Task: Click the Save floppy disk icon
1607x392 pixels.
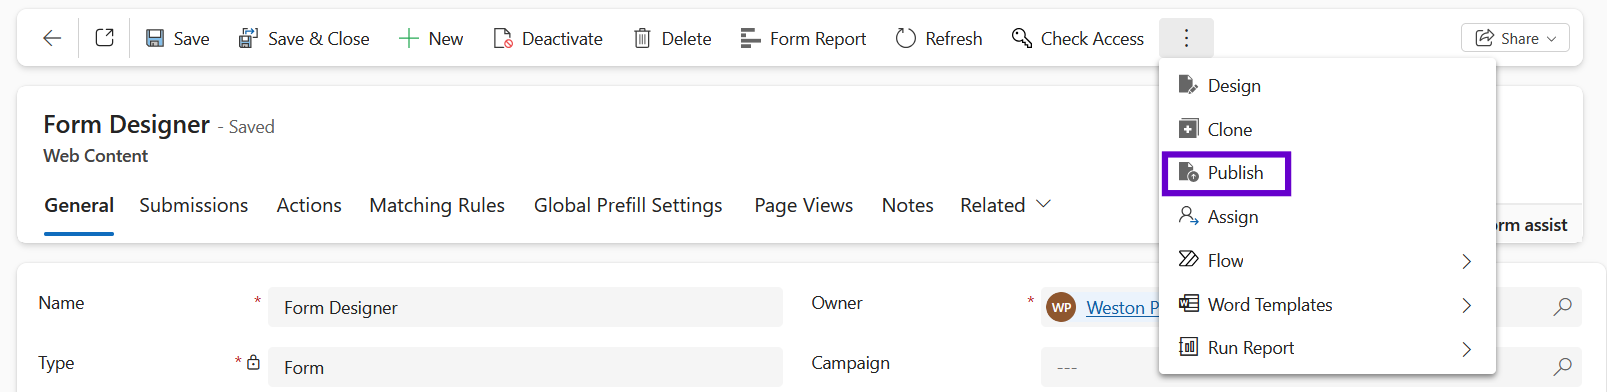Action: (155, 38)
